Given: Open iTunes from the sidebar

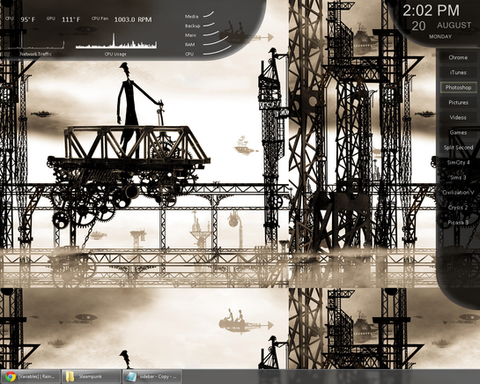Looking at the screenshot, I should click(458, 72).
